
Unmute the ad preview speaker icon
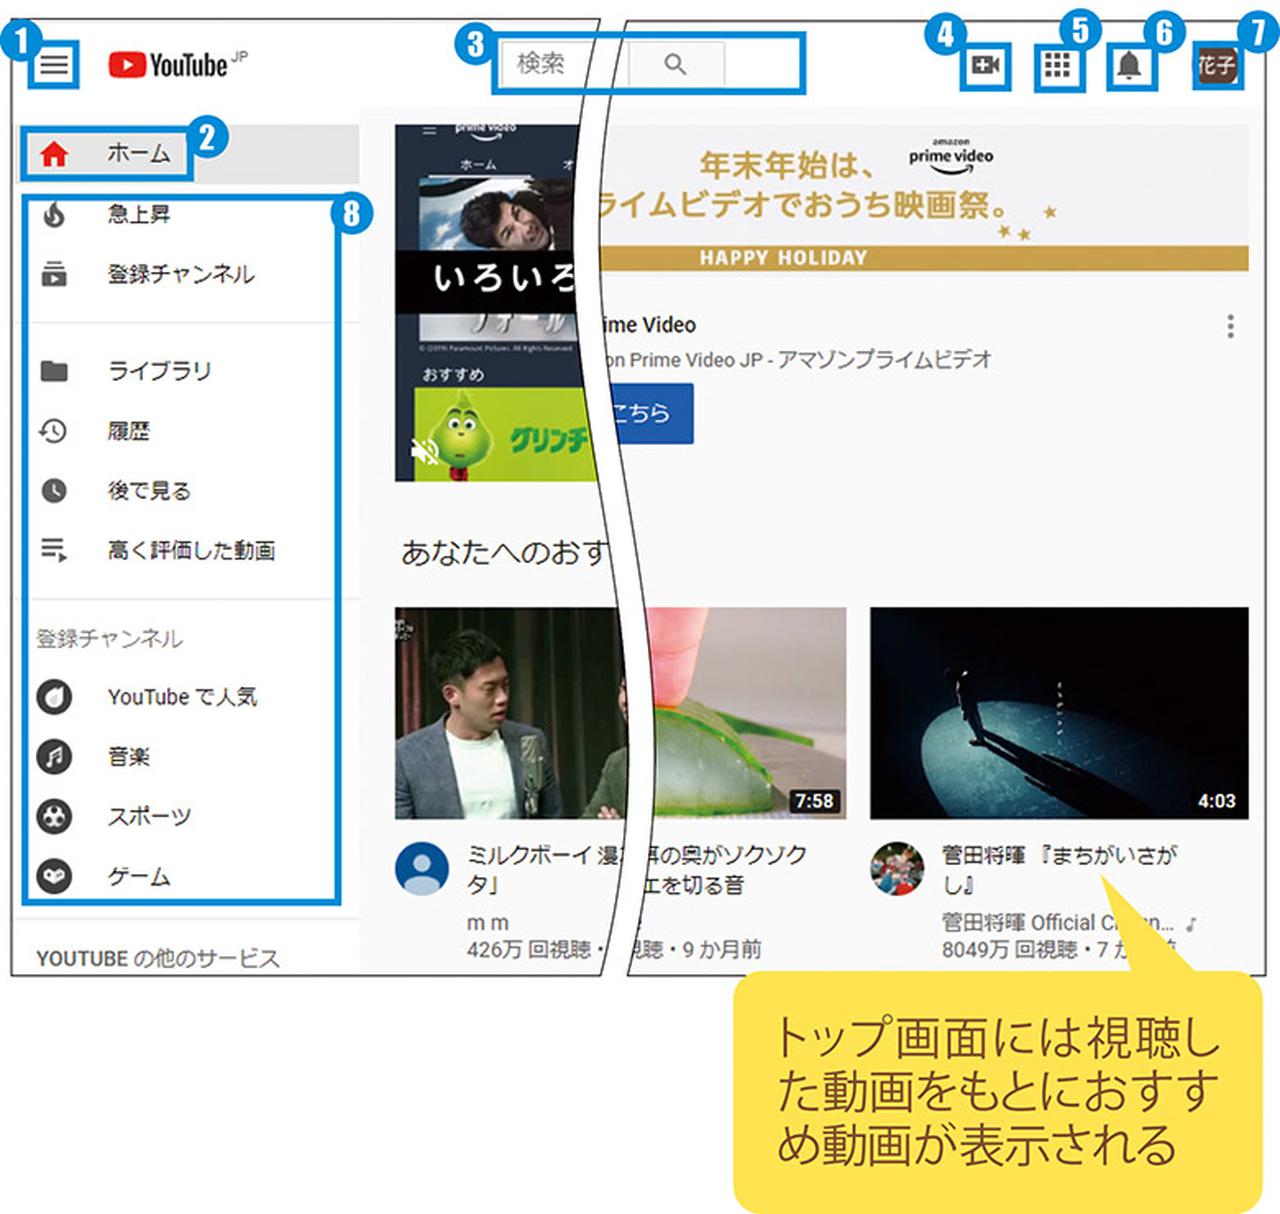point(427,452)
